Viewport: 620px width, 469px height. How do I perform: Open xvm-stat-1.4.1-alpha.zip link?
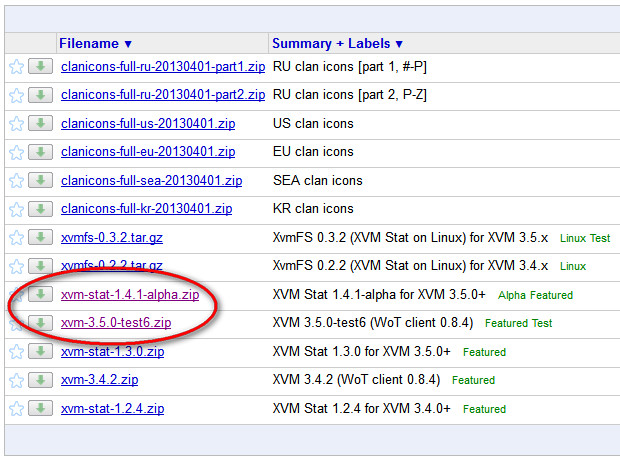point(130,295)
